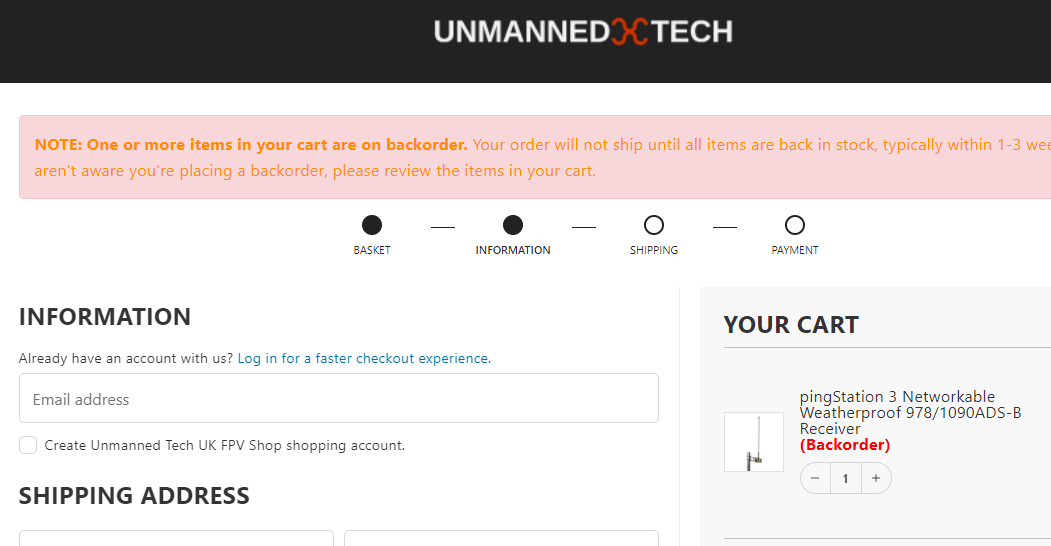Tick the create shopping account checkbox

tap(28, 445)
